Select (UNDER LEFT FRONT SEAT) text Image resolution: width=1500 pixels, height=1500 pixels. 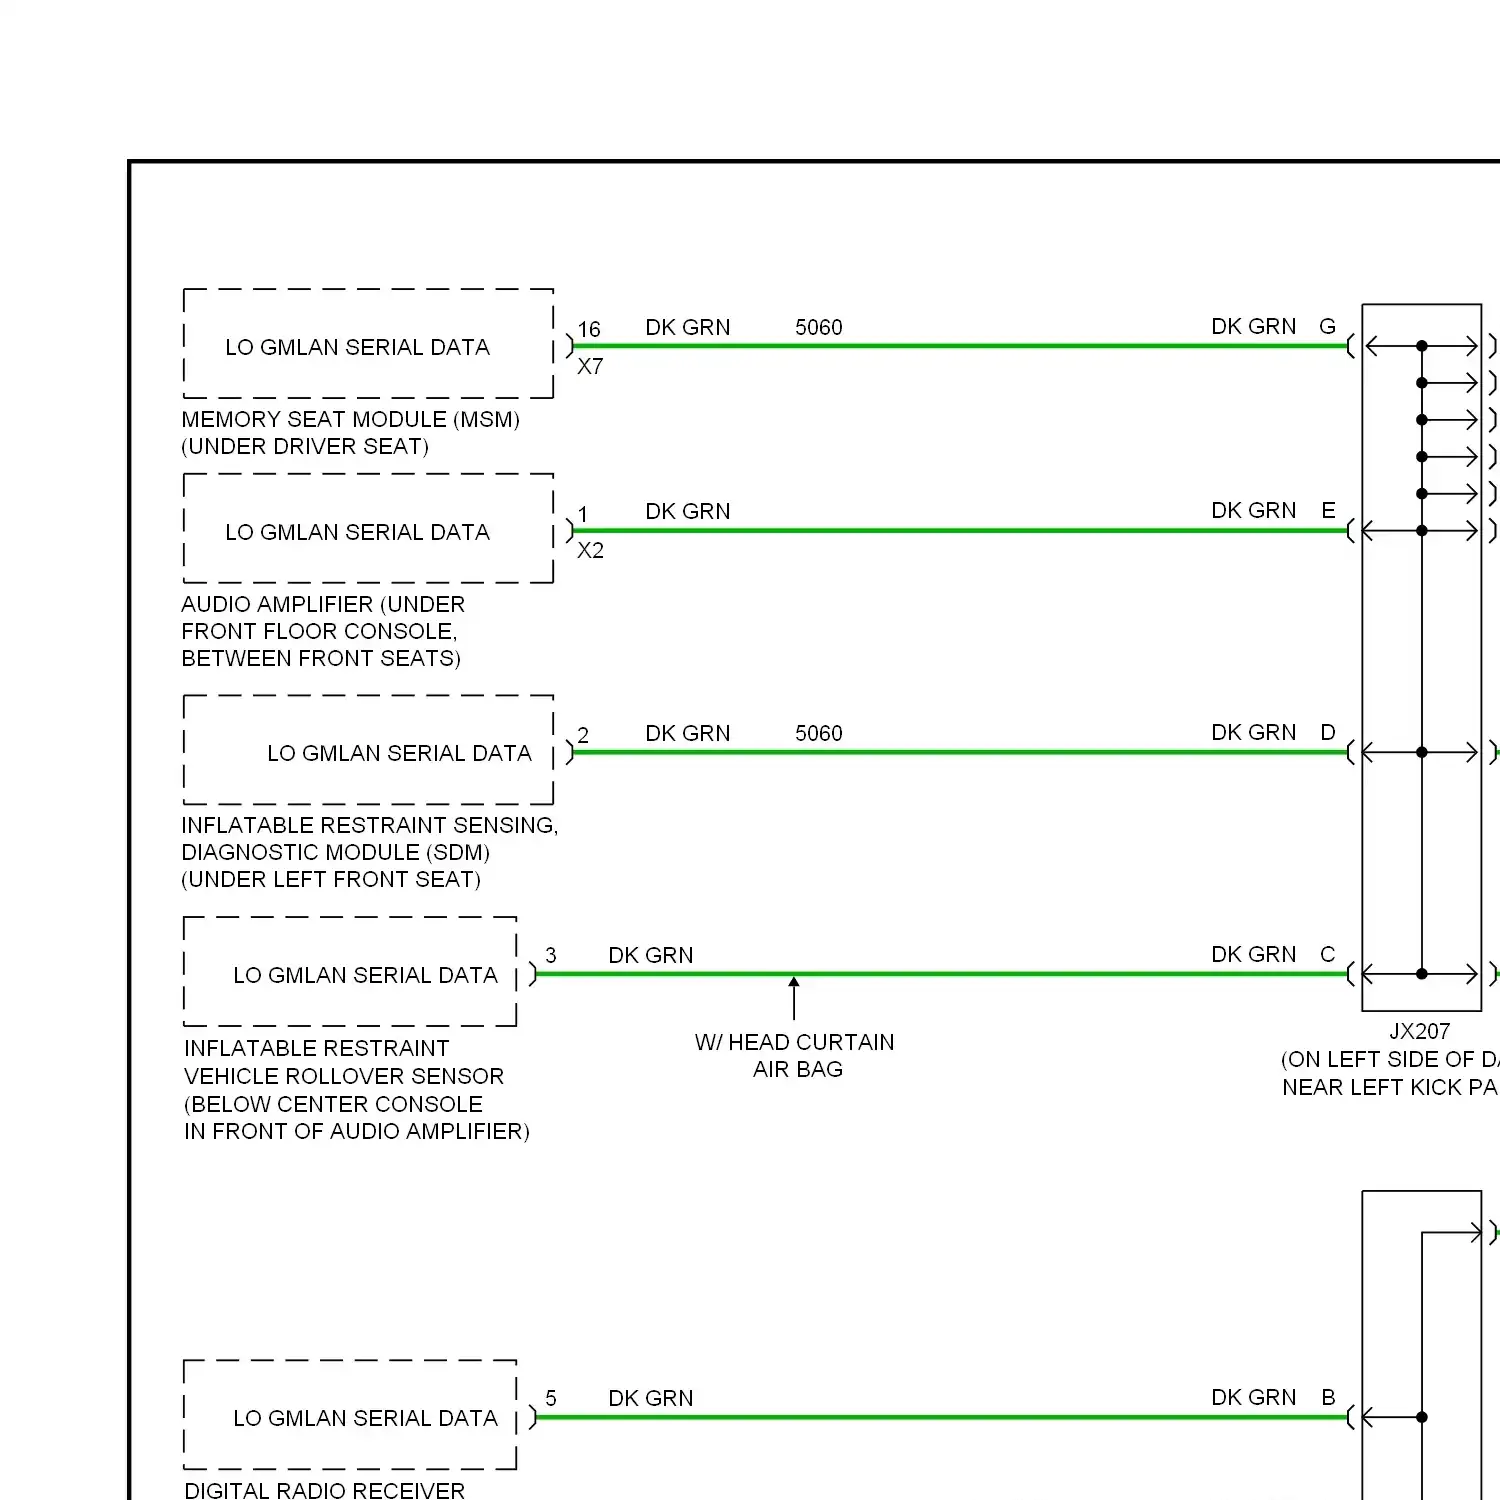331,879
